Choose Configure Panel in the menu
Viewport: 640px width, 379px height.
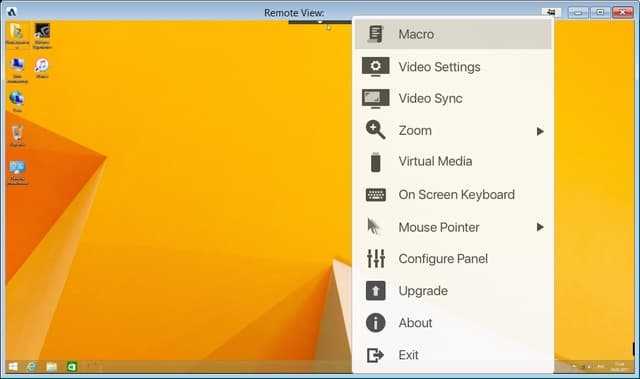point(453,259)
